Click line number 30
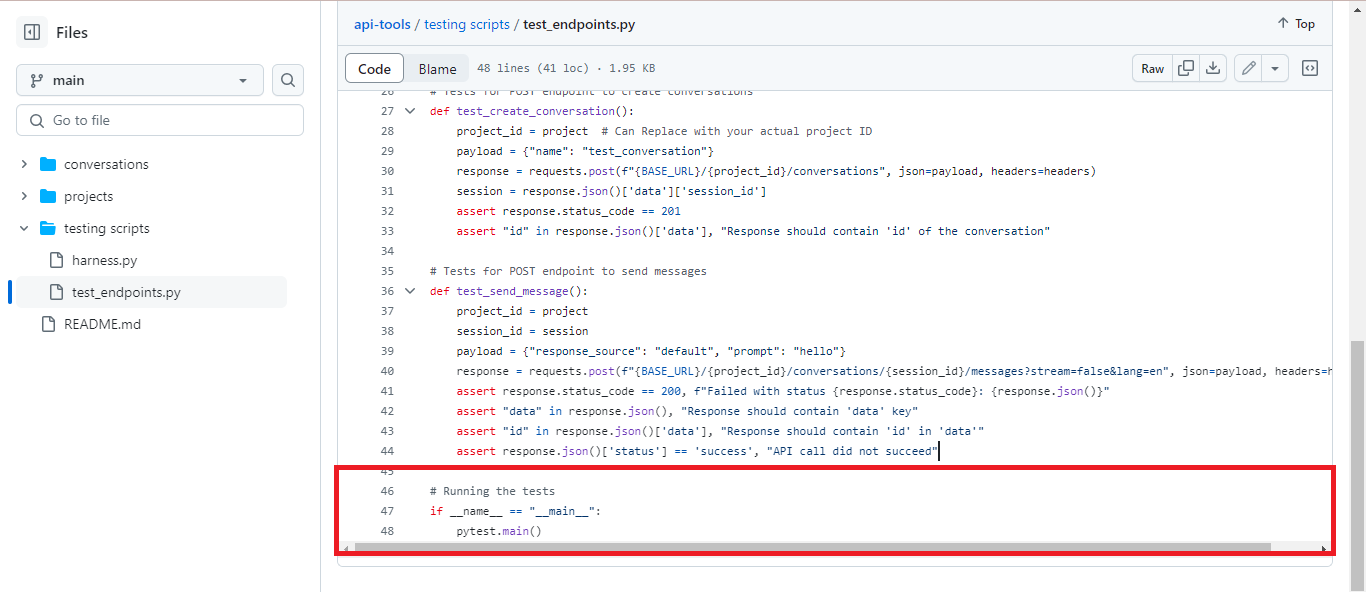This screenshot has width=1366, height=592. (387, 171)
